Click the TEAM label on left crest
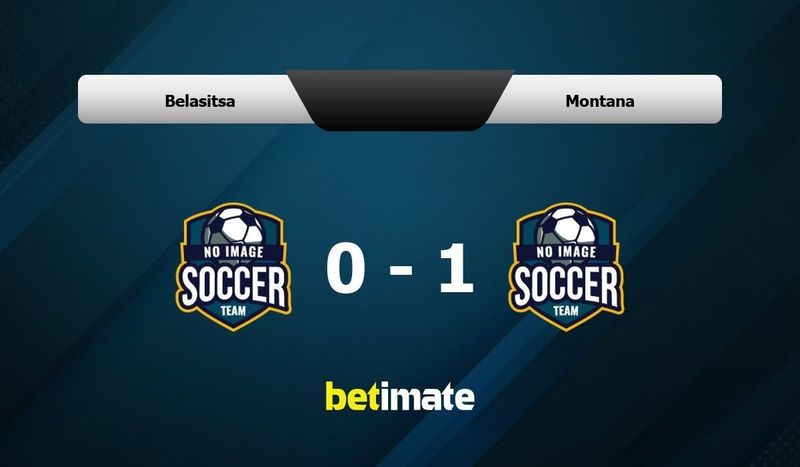This screenshot has height=467, width=800. pos(233,311)
